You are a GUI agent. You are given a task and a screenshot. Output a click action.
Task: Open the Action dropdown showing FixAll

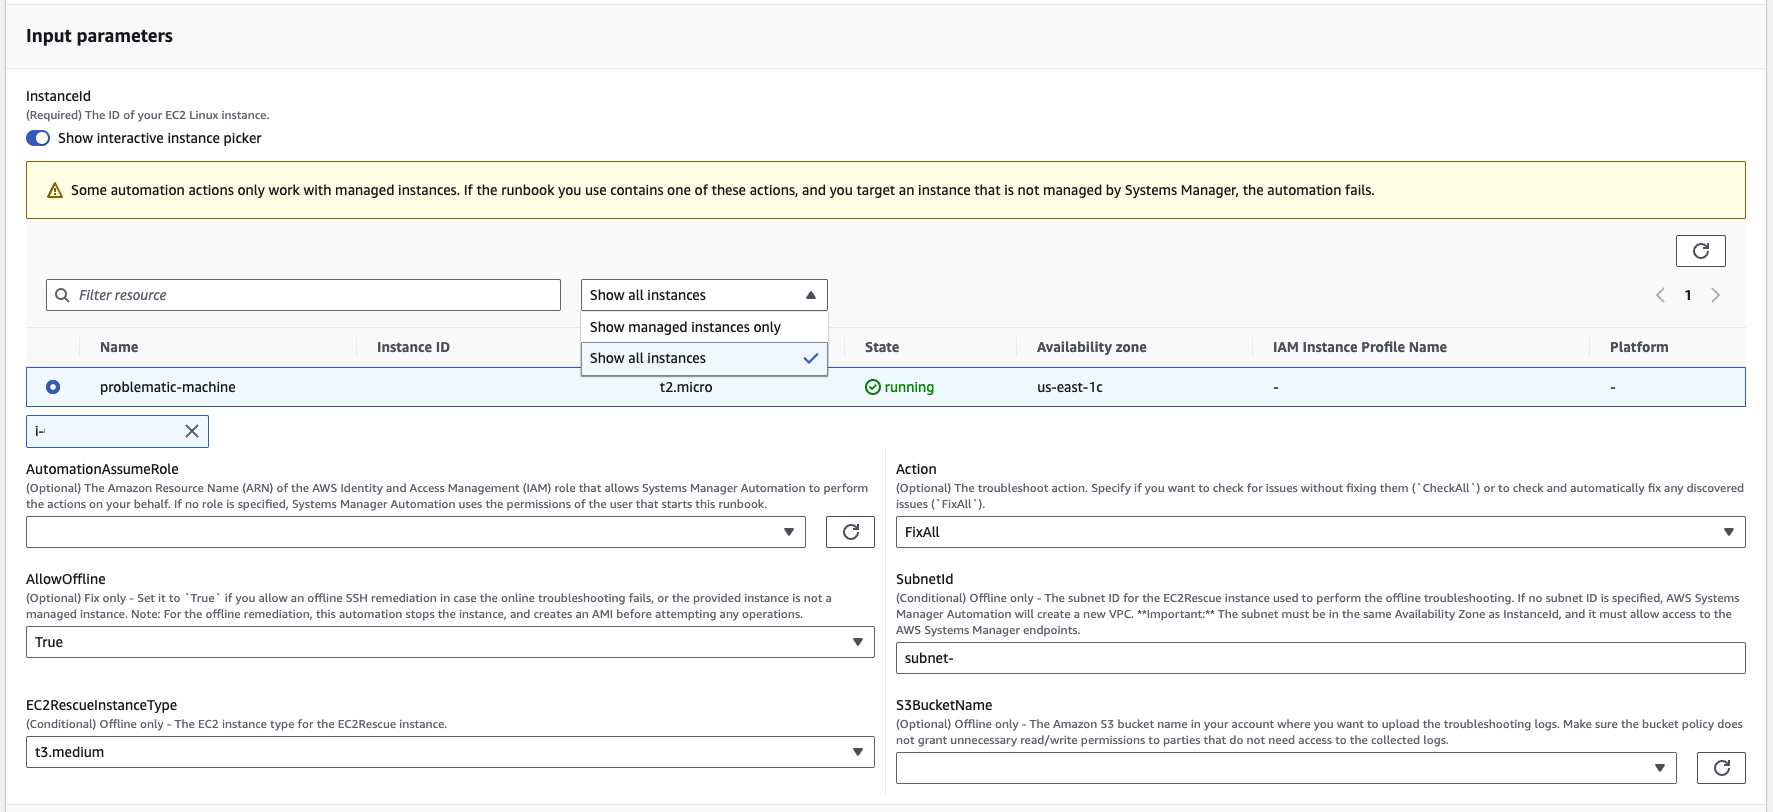pos(1320,532)
